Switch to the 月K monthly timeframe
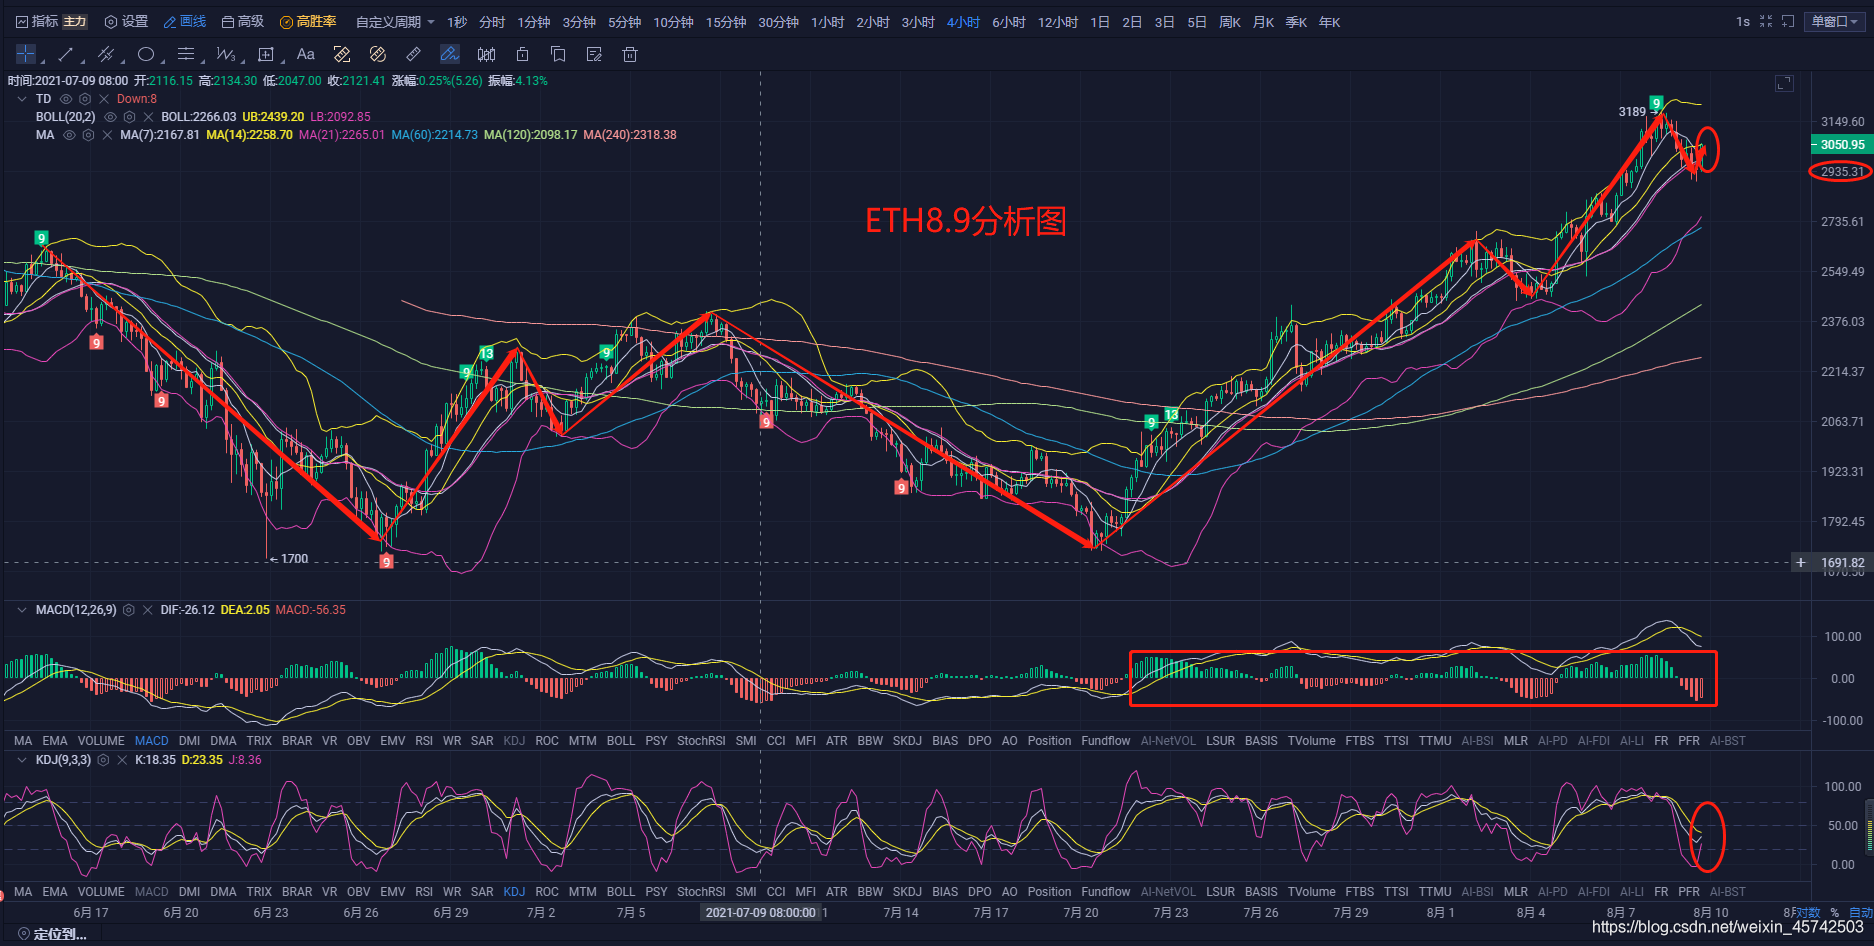Image resolution: width=1874 pixels, height=946 pixels. click(x=1263, y=22)
